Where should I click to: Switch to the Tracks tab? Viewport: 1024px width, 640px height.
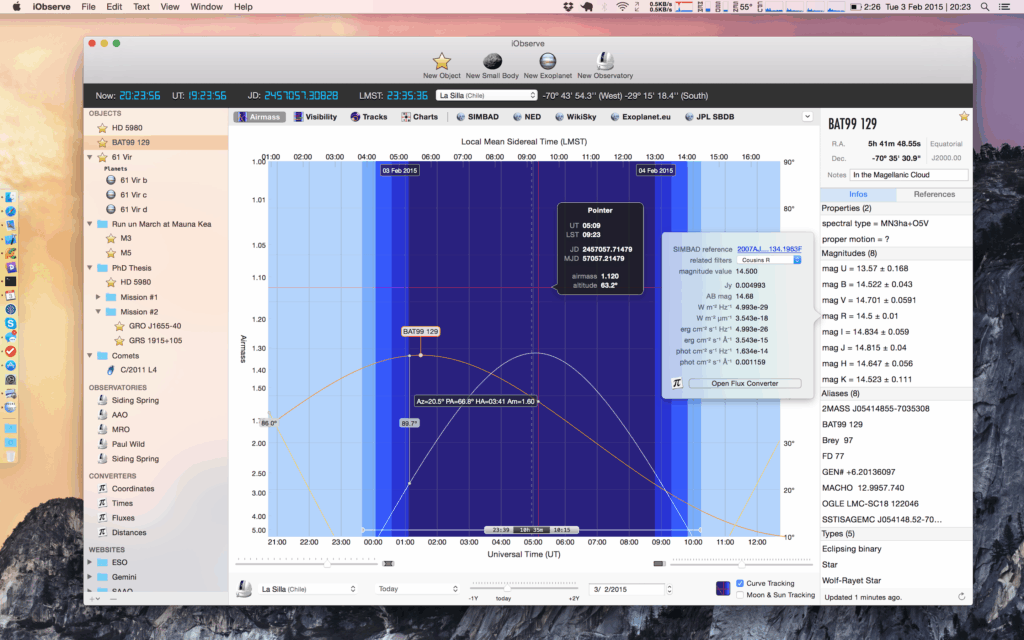[x=369, y=117]
